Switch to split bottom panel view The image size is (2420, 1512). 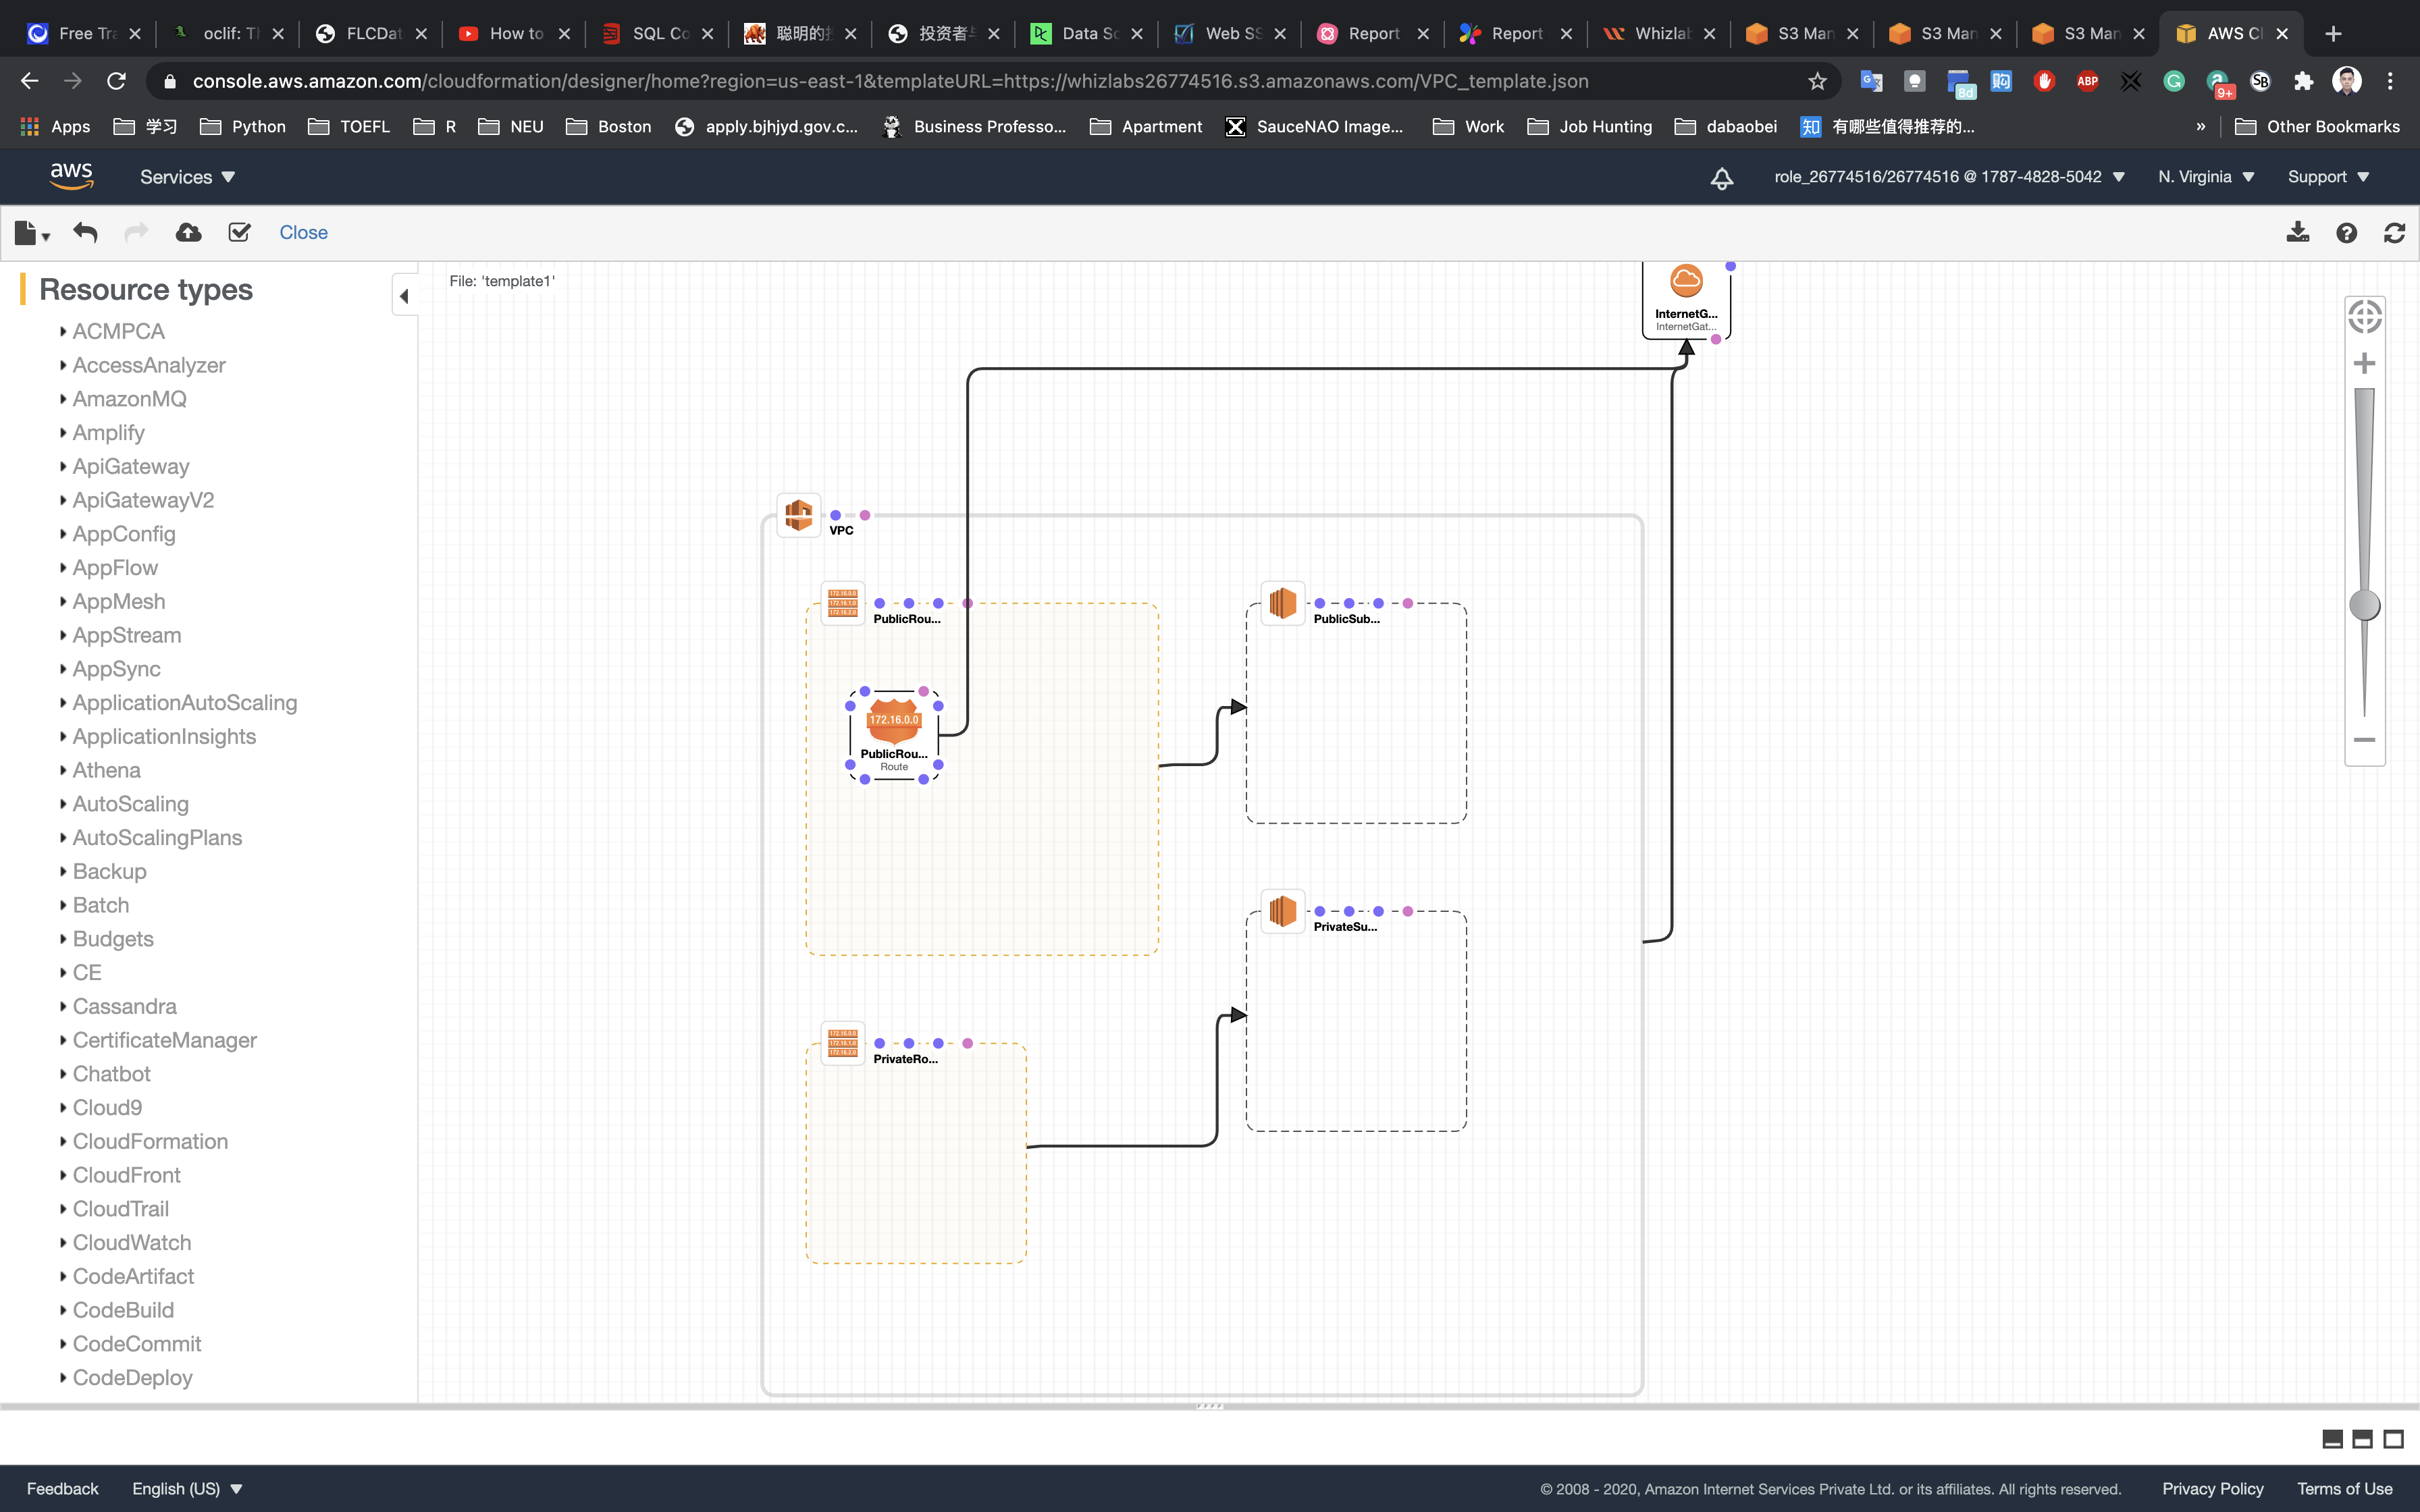tap(2362, 1439)
